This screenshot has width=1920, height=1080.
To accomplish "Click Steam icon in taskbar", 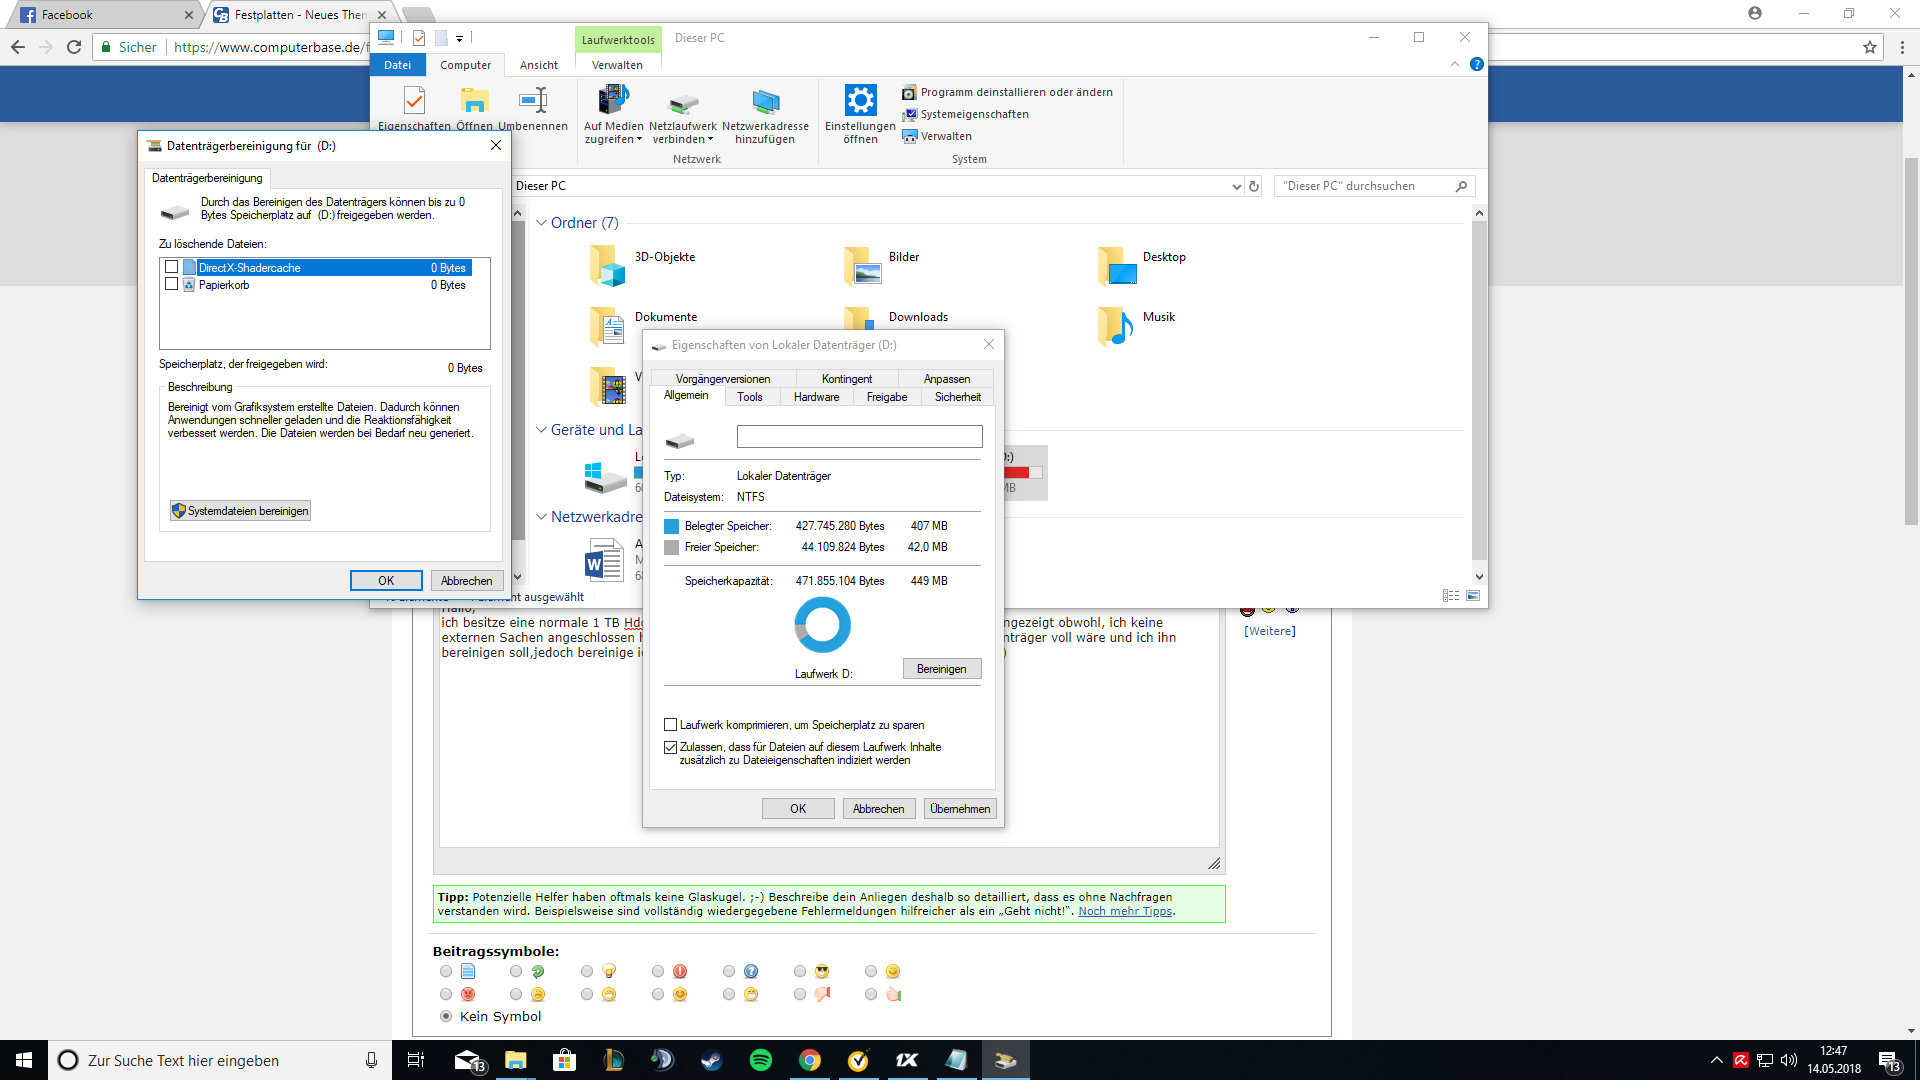I will [711, 1060].
